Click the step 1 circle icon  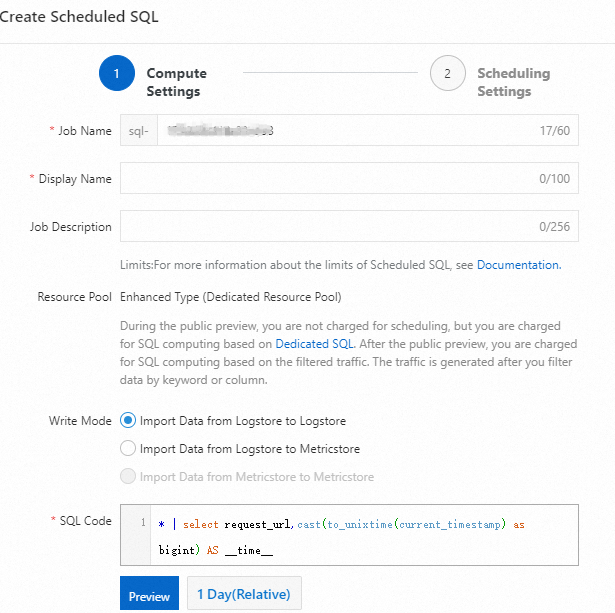point(116,74)
